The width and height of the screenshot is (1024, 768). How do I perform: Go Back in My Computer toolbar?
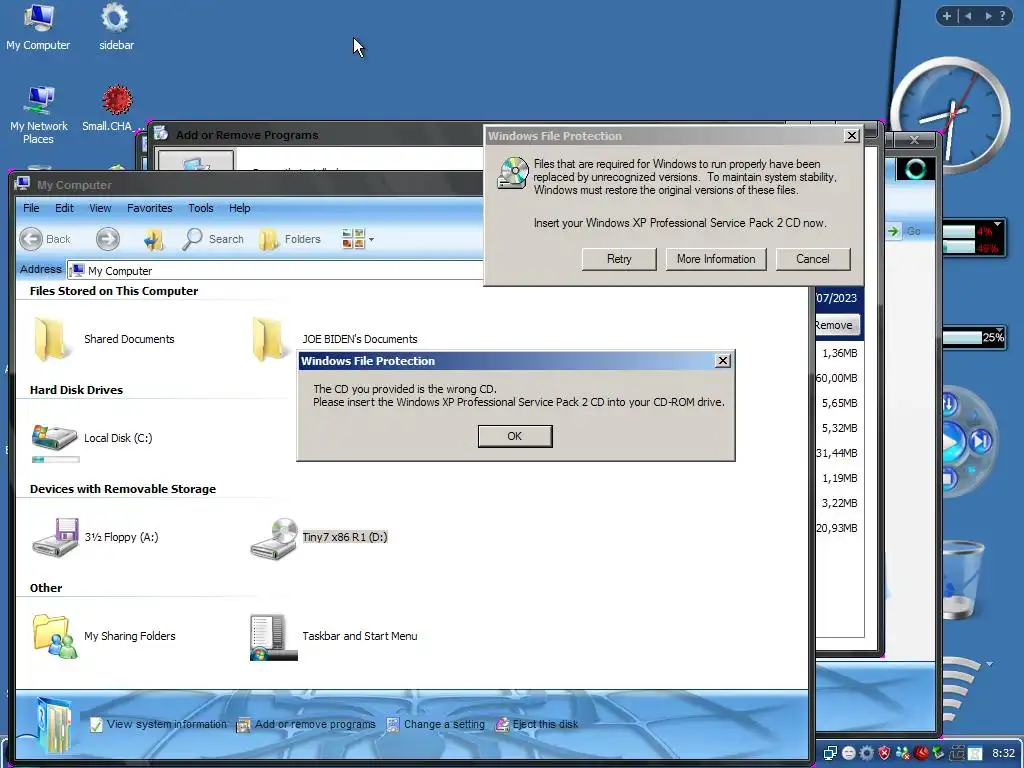click(x=44, y=239)
